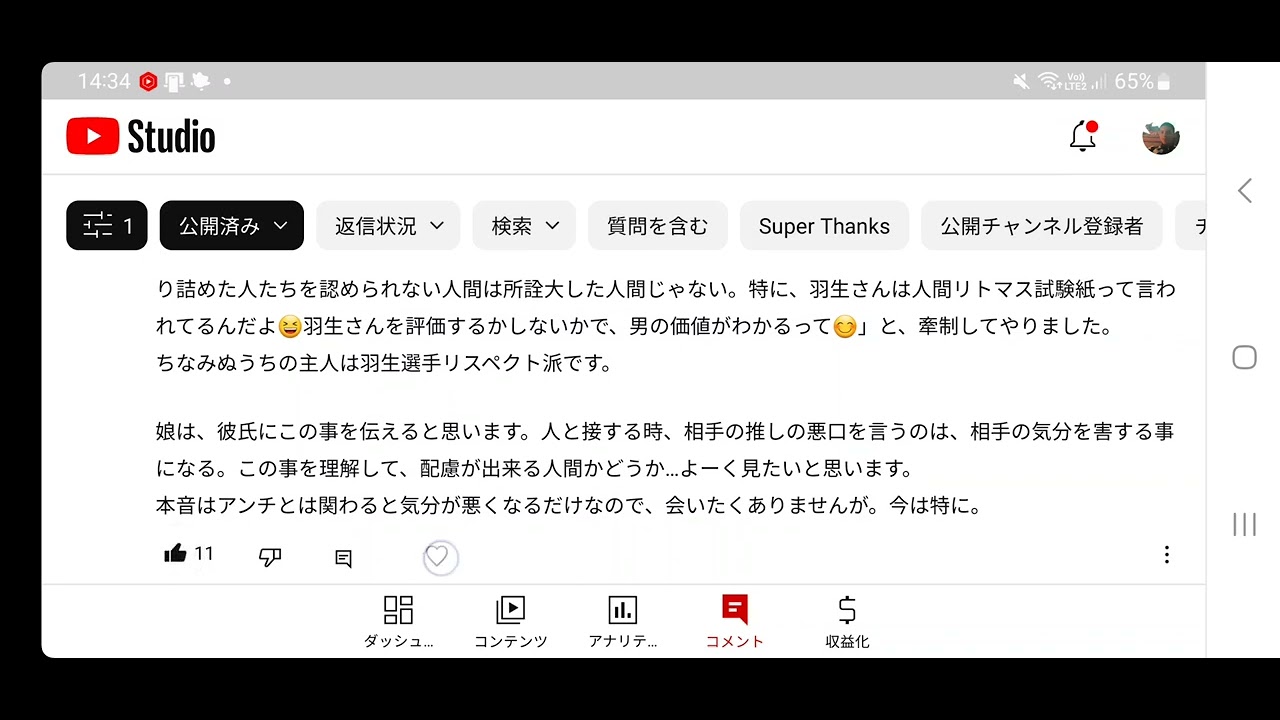This screenshot has width=1280, height=720.
Task: Expand the 公開済み dropdown
Action: click(232, 226)
